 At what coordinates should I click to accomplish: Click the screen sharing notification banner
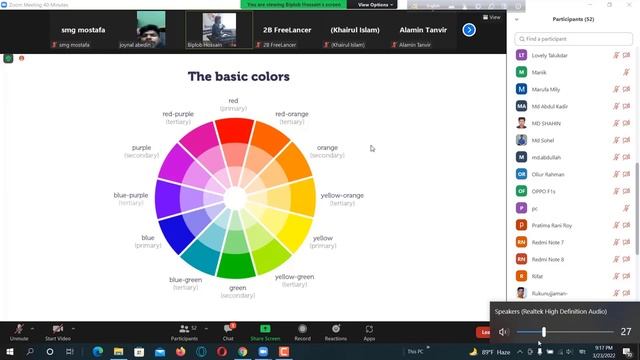[293, 4]
